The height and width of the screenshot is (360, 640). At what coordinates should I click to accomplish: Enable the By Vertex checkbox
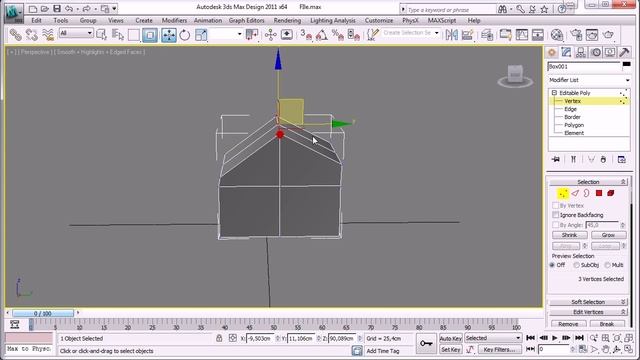(x=555, y=205)
